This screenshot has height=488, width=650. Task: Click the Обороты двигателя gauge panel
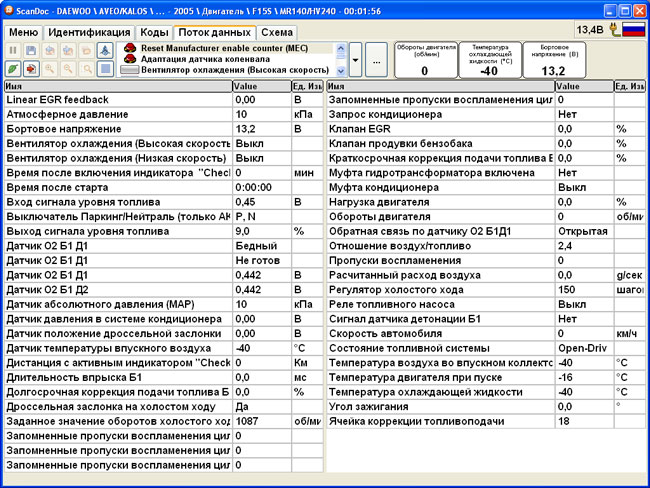[x=424, y=60]
